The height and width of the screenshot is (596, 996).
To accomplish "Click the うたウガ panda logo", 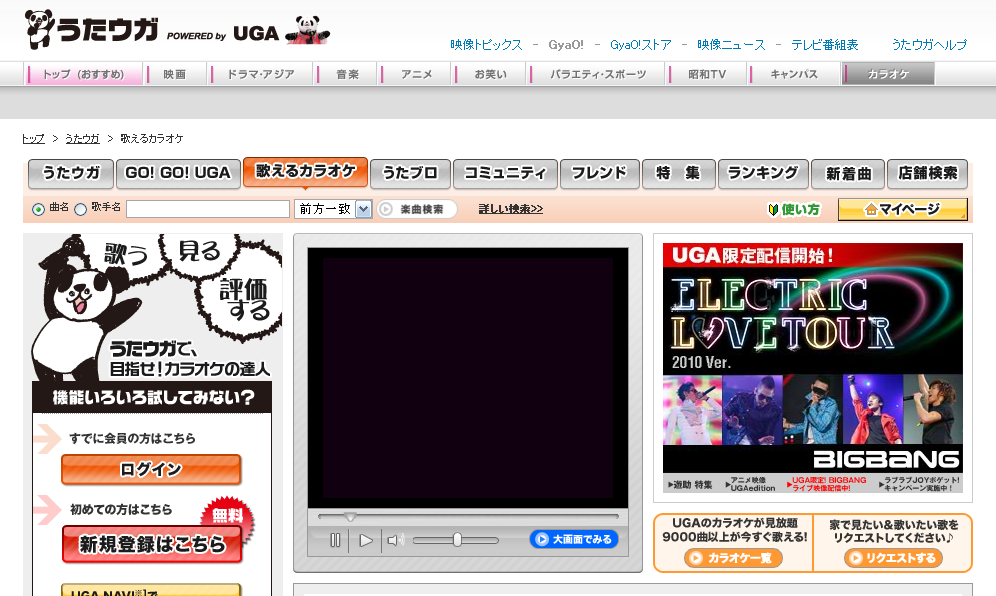I will (x=92, y=30).
